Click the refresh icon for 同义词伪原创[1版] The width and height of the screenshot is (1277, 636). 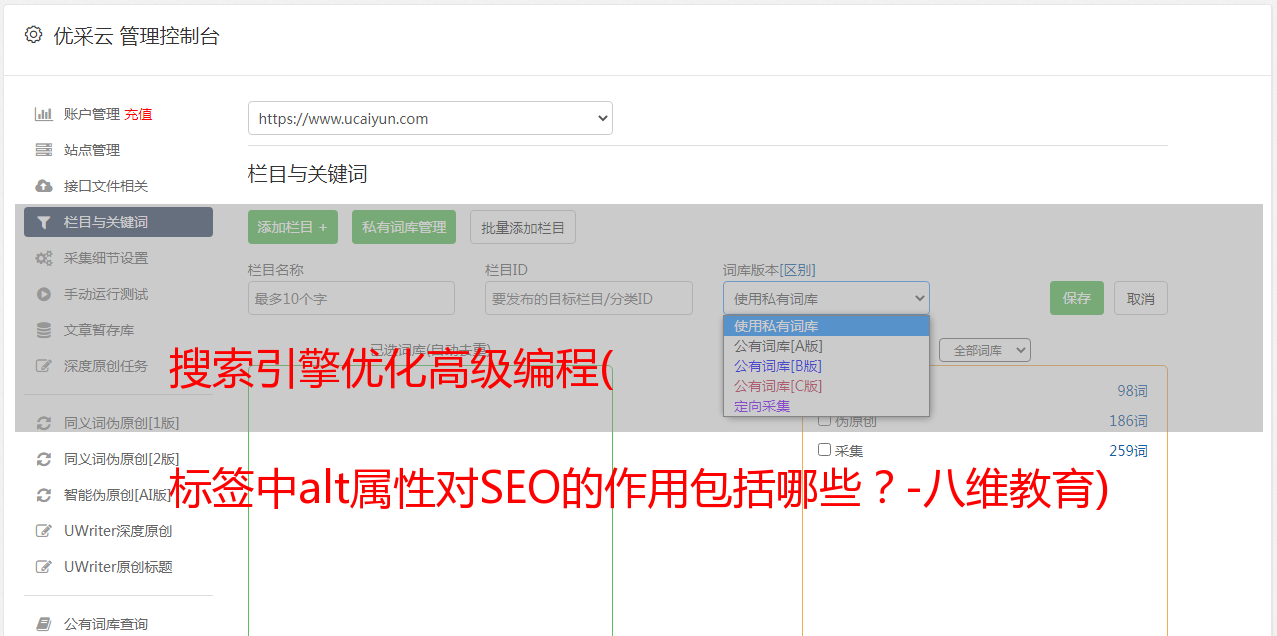(43, 423)
